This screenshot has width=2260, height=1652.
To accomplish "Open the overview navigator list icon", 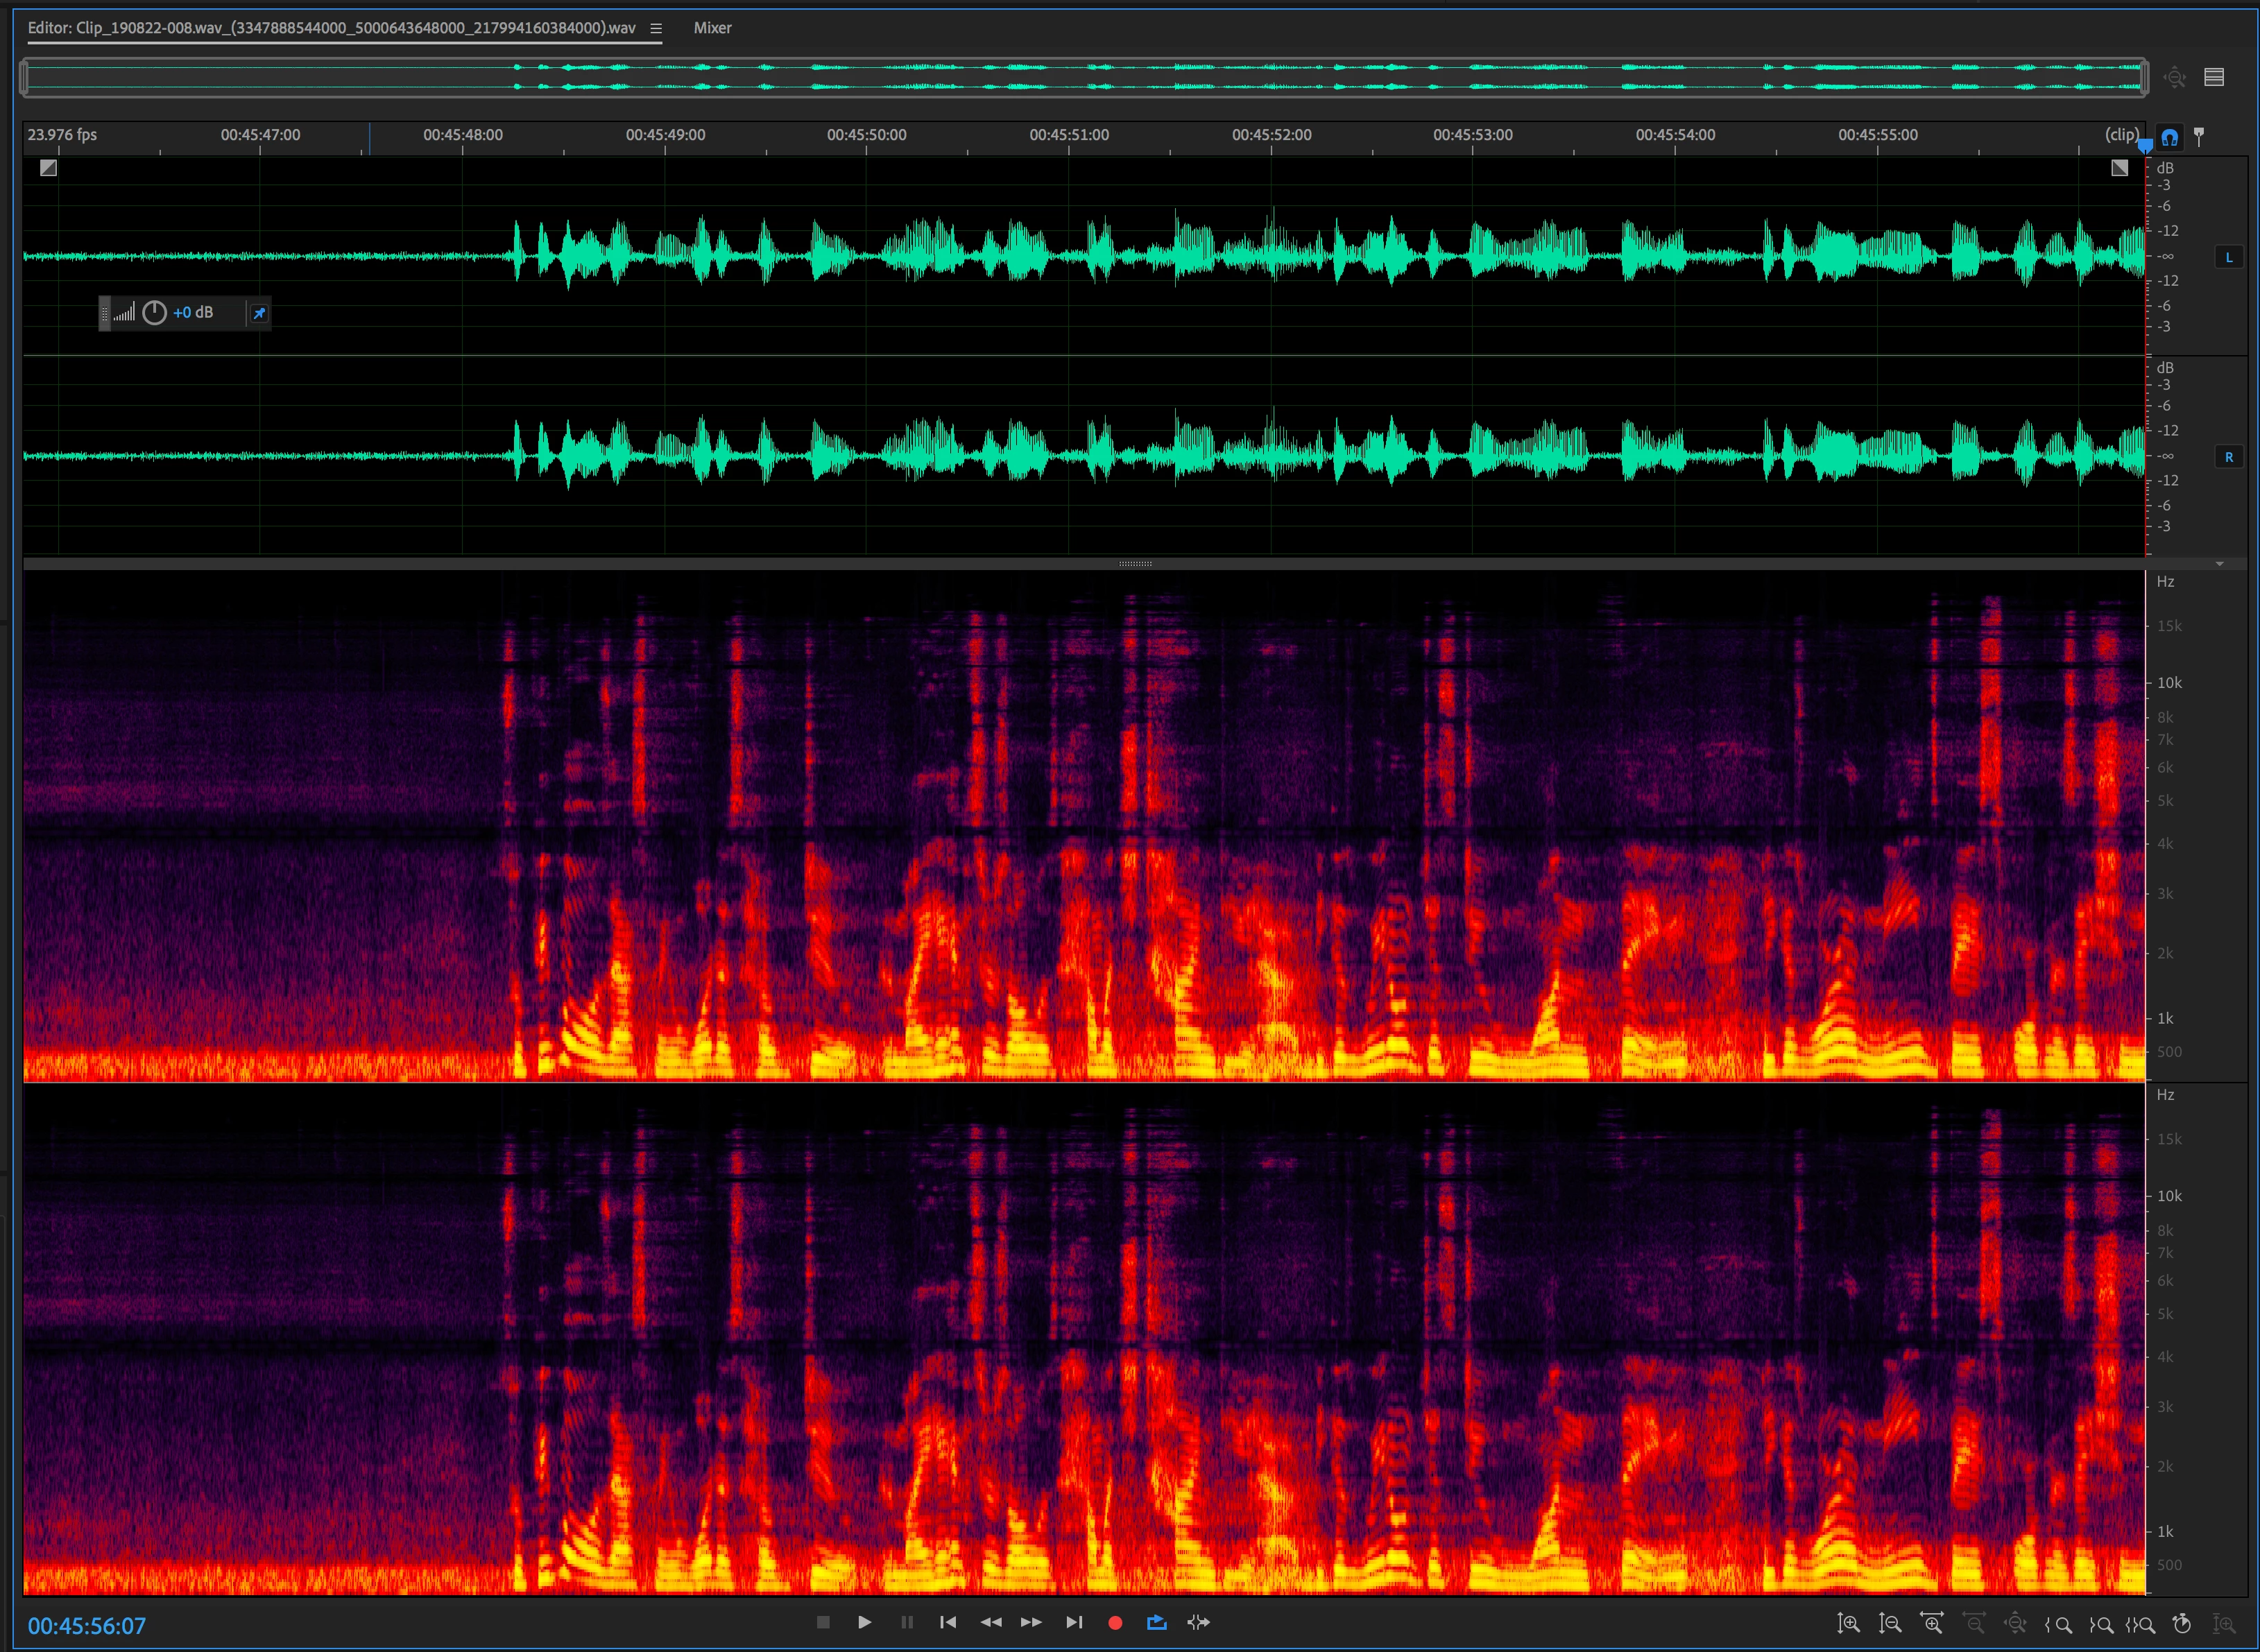I will click(2214, 77).
